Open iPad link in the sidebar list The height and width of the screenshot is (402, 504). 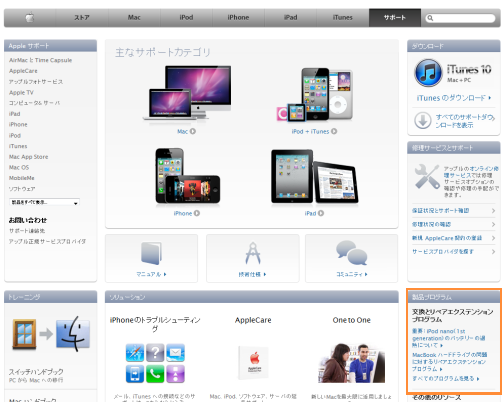pyautogui.click(x=15, y=114)
